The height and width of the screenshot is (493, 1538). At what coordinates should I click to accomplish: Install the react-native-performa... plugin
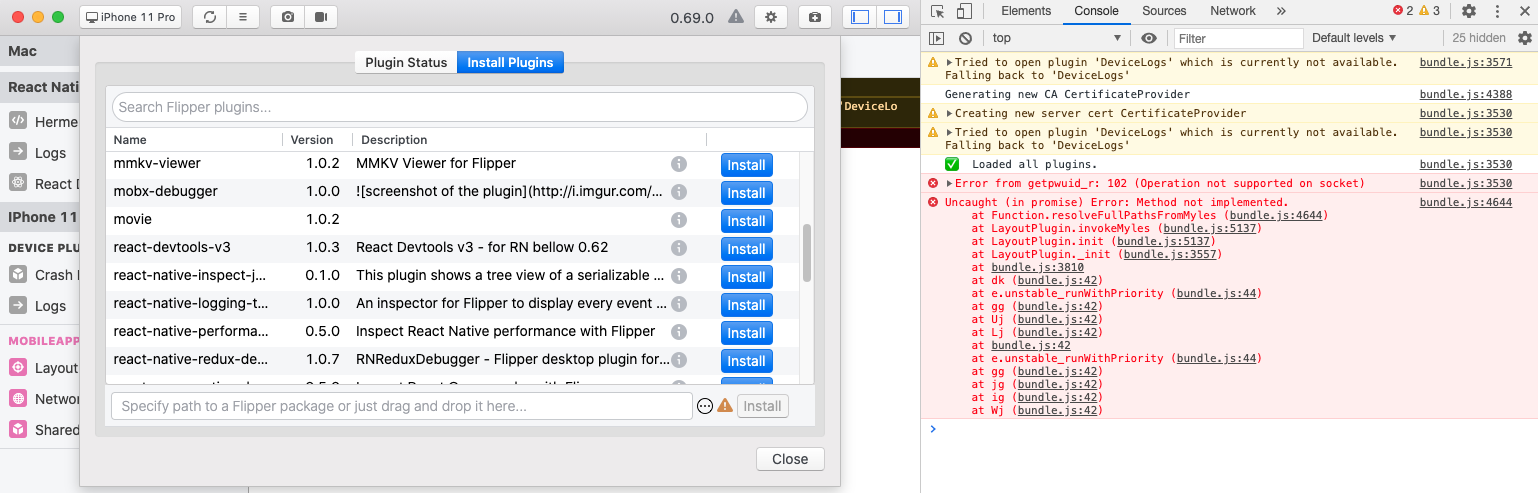[746, 333]
